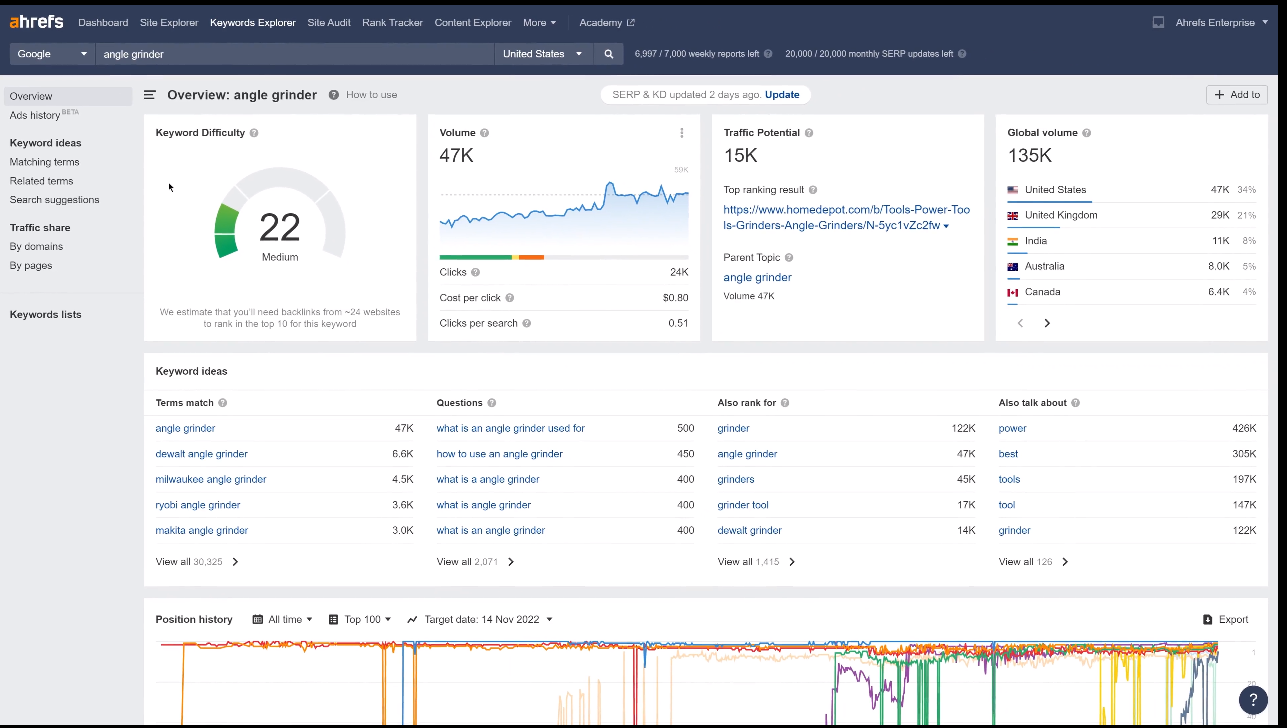Go to next countries page arrow

click(x=1047, y=323)
